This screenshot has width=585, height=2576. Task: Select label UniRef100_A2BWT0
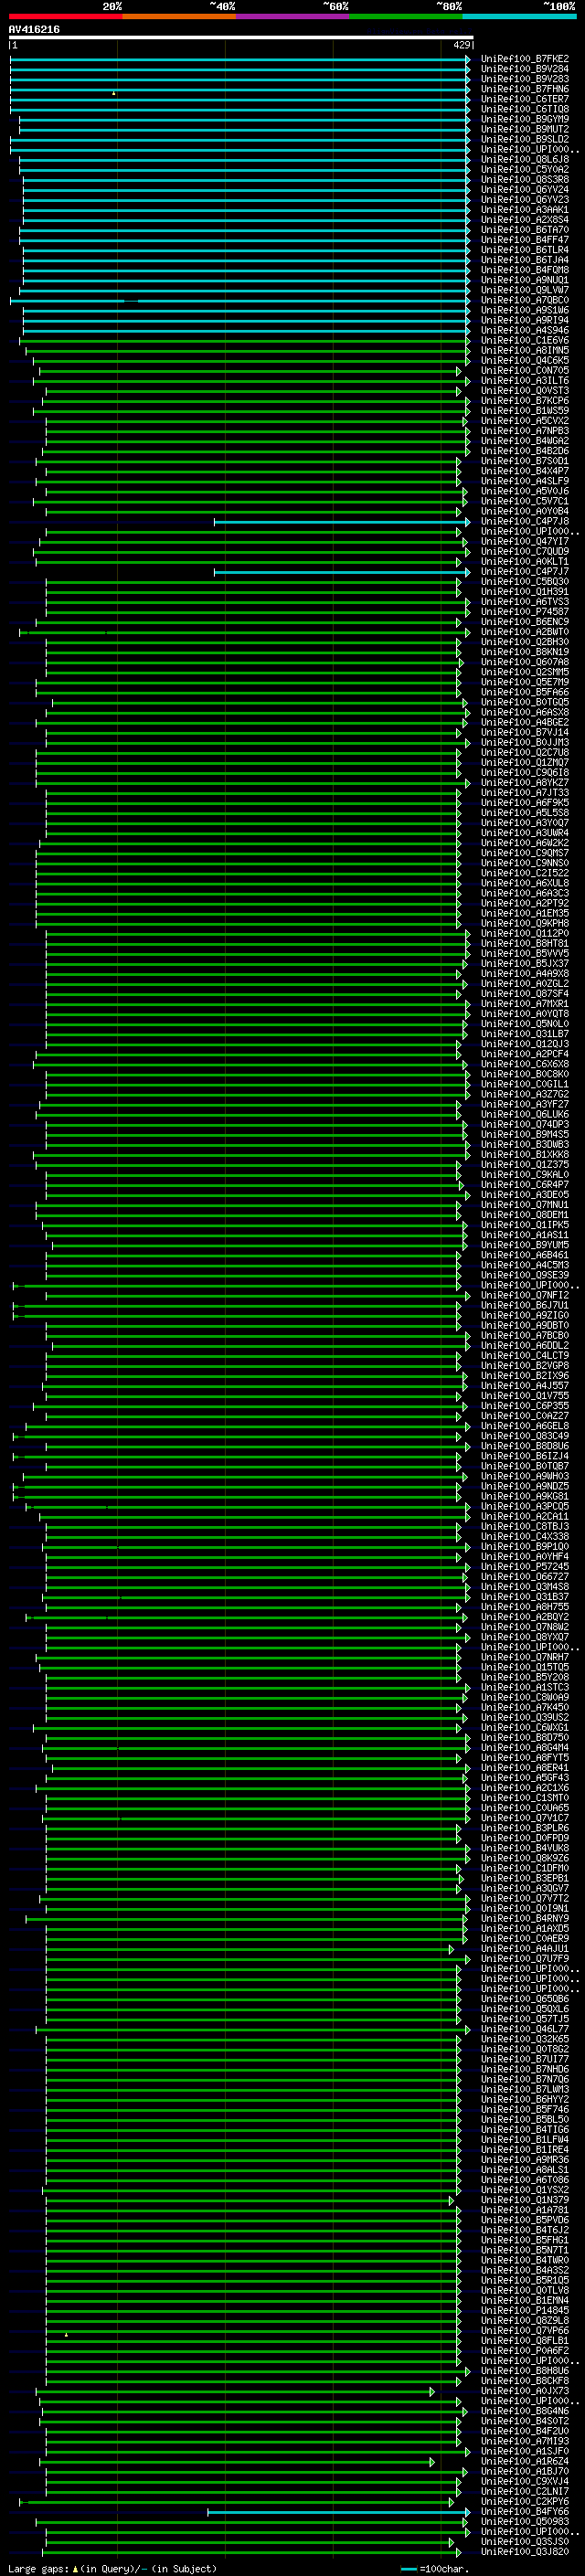tap(525, 632)
